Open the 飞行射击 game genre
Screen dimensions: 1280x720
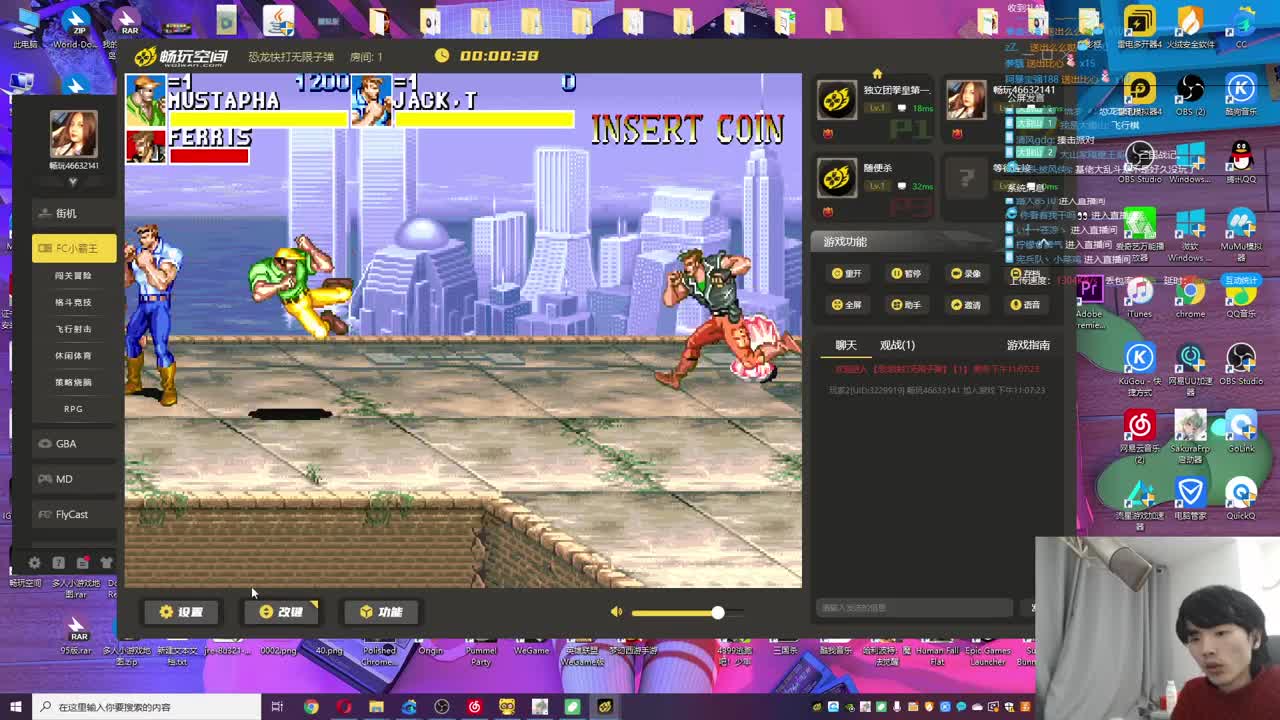73,329
